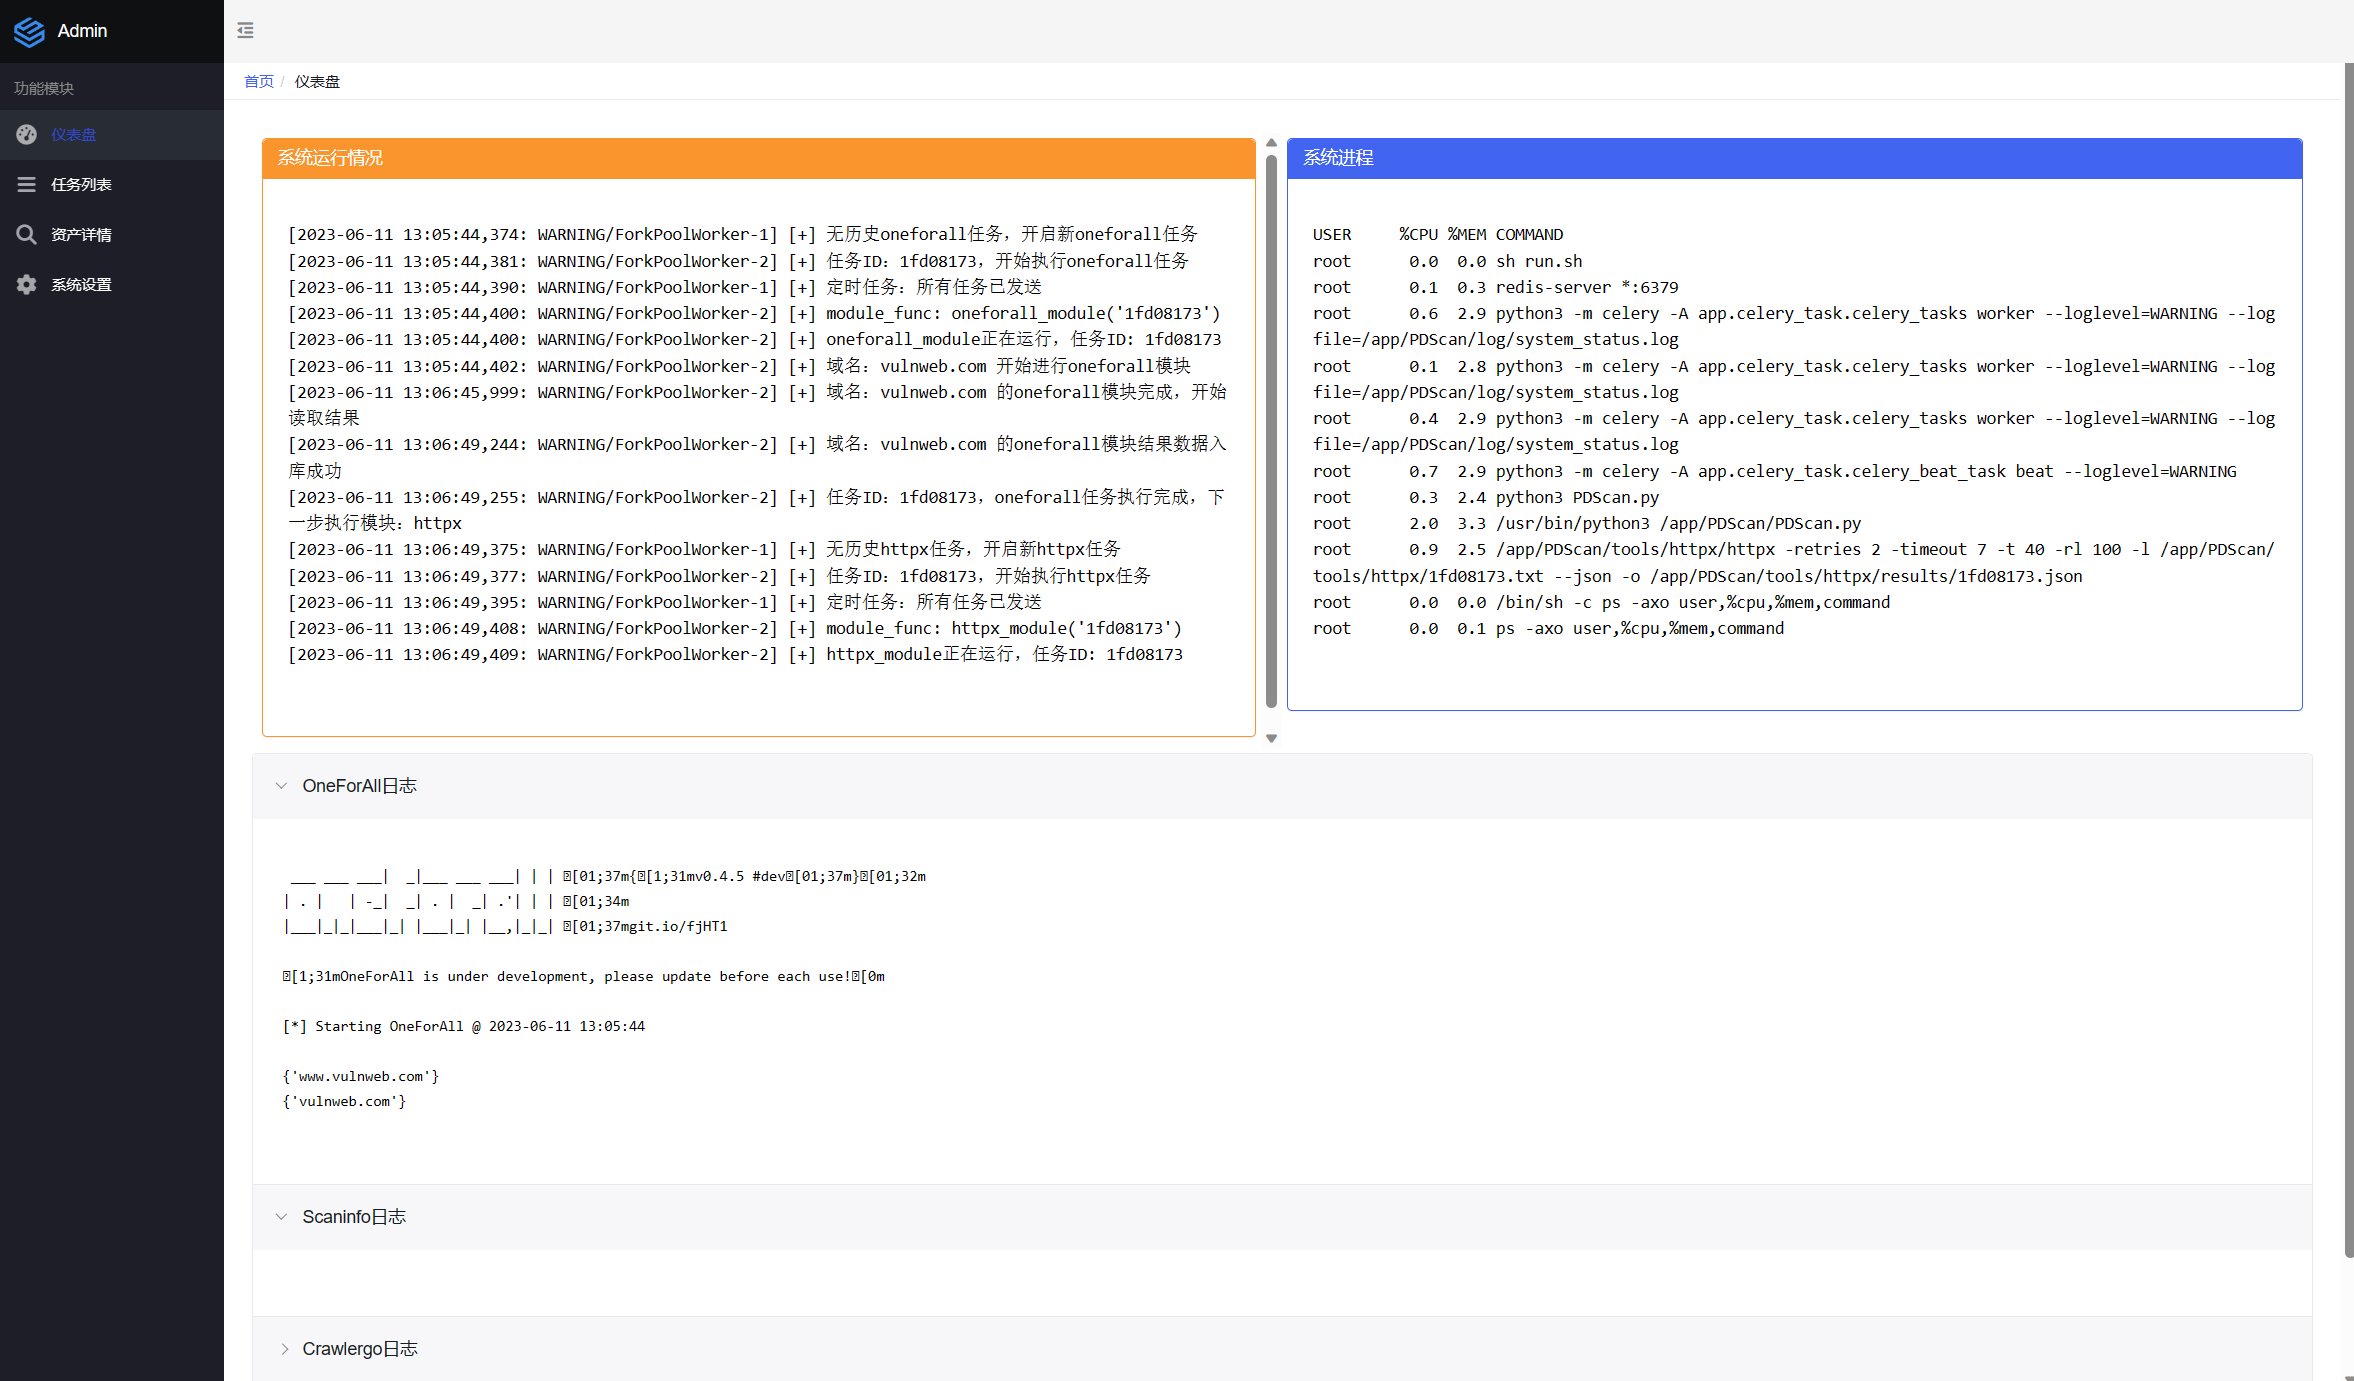Select log line module_func: httpx_module
This screenshot has height=1381, width=2354.
(x=735, y=628)
